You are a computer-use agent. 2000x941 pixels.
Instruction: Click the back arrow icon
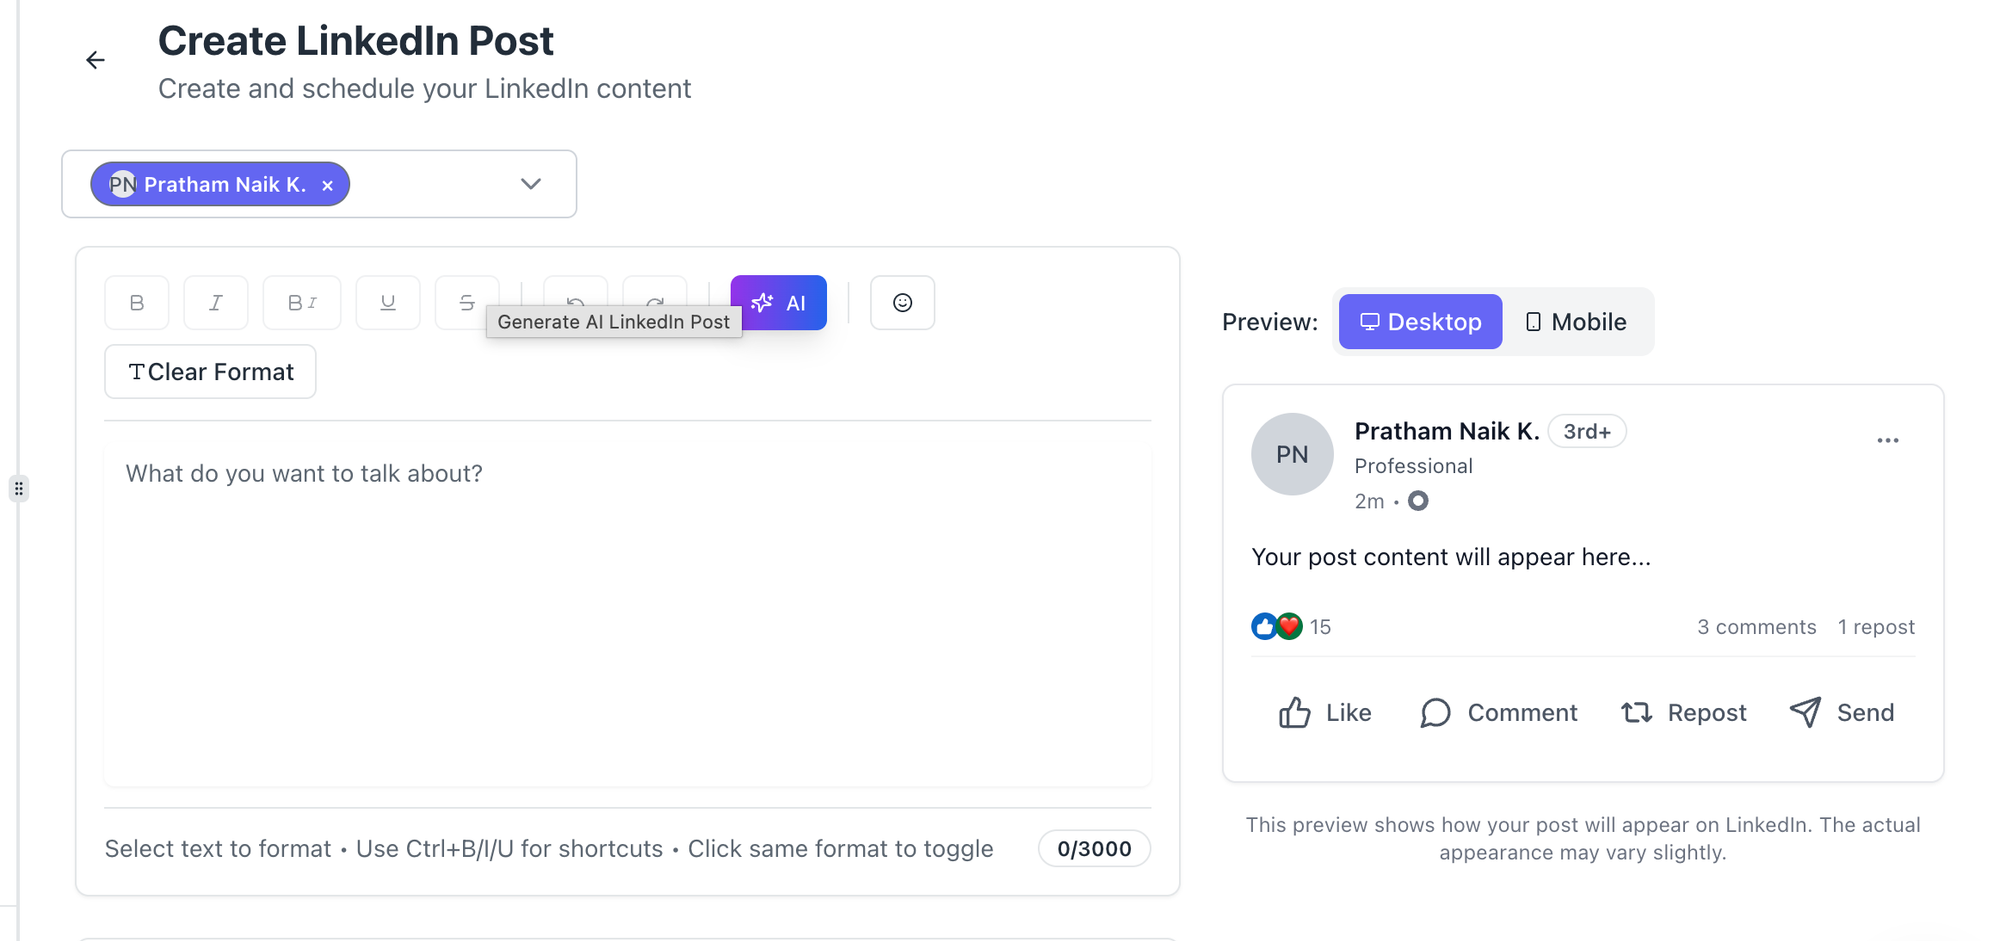(95, 61)
